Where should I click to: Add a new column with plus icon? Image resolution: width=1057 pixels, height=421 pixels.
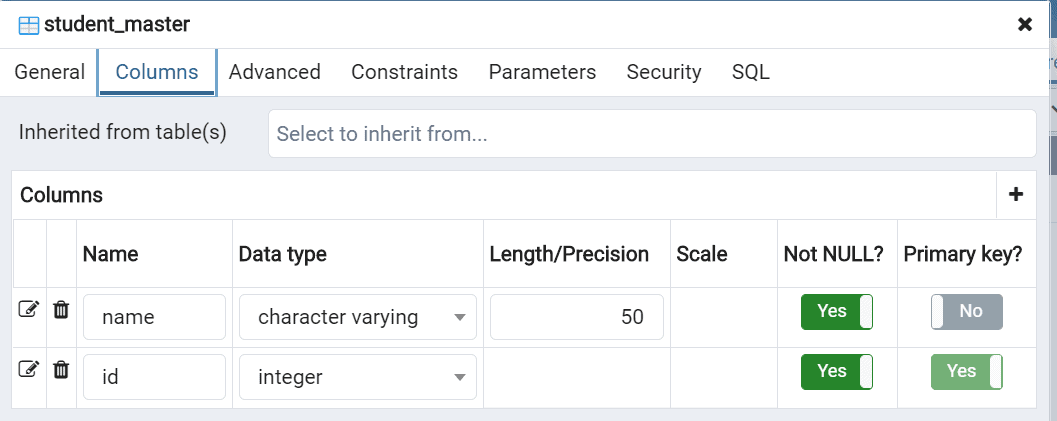pyautogui.click(x=1016, y=195)
